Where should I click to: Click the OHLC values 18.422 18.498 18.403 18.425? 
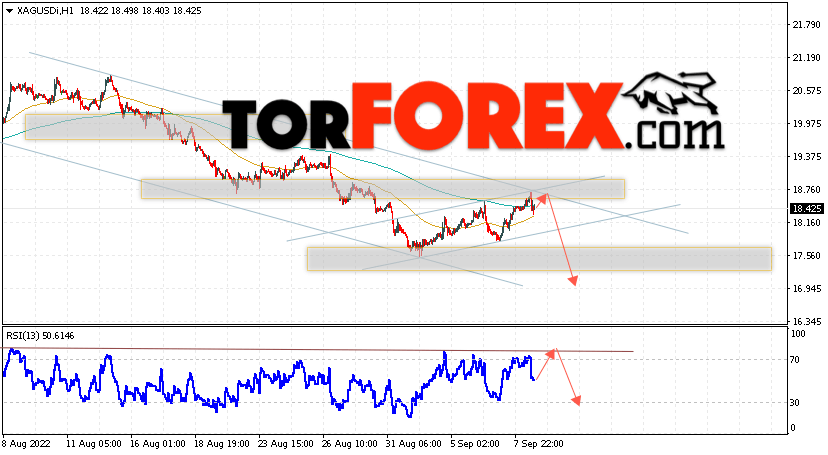(140, 11)
